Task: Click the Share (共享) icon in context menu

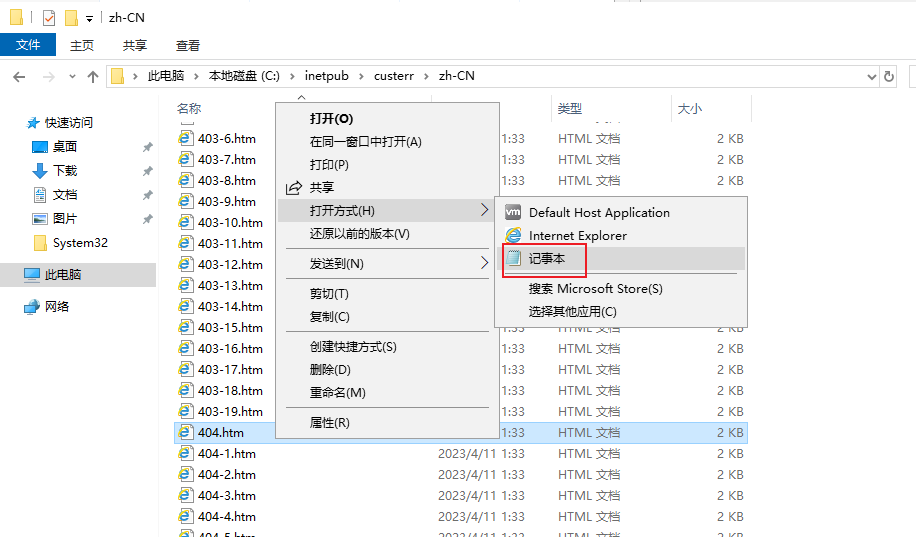Action: tap(293, 188)
